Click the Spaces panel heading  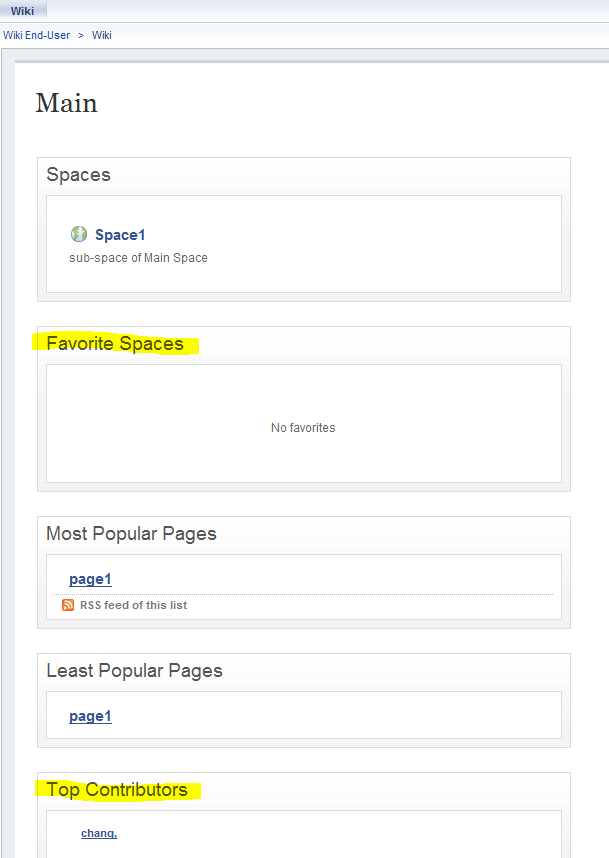pyautogui.click(x=78, y=175)
